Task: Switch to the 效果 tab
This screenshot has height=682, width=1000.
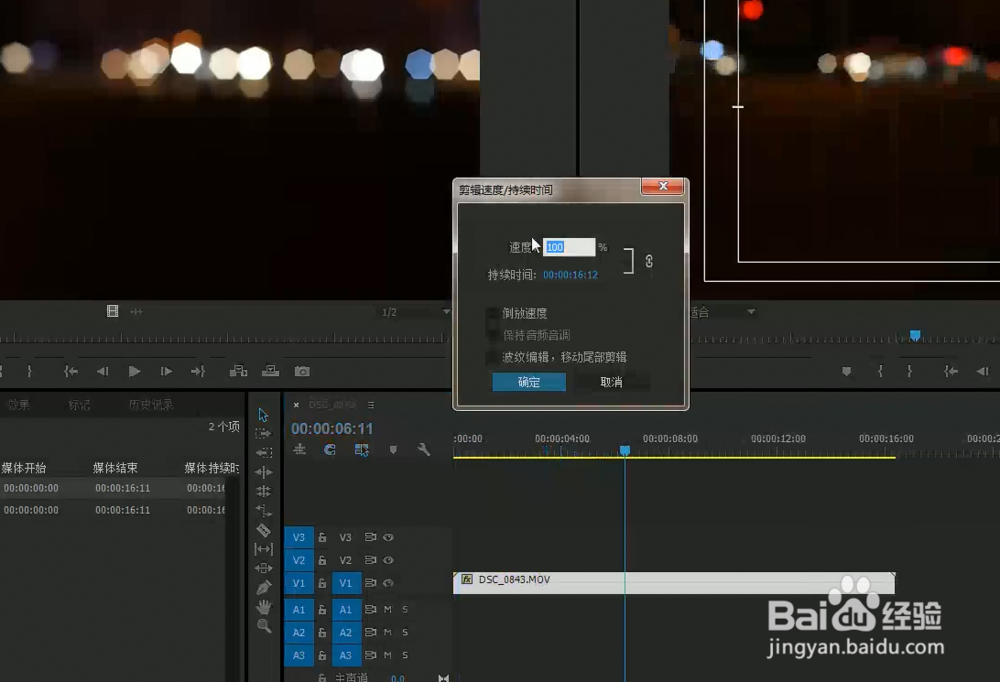Action: tap(18, 404)
